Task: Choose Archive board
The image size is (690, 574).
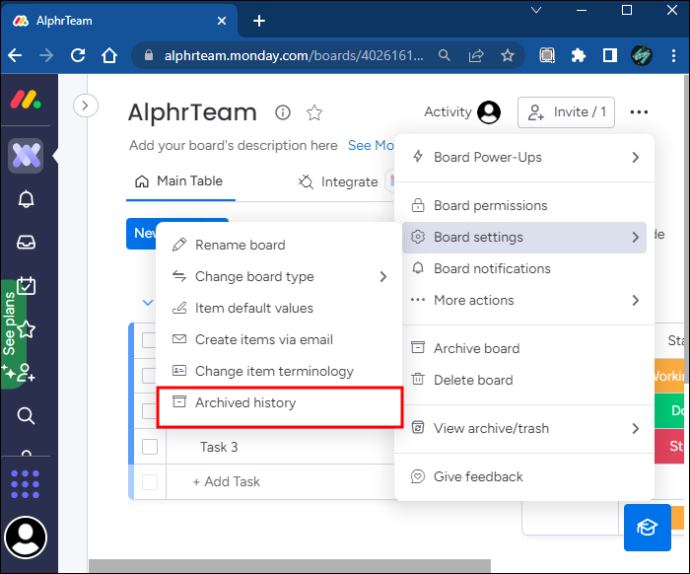Action: click(524, 348)
